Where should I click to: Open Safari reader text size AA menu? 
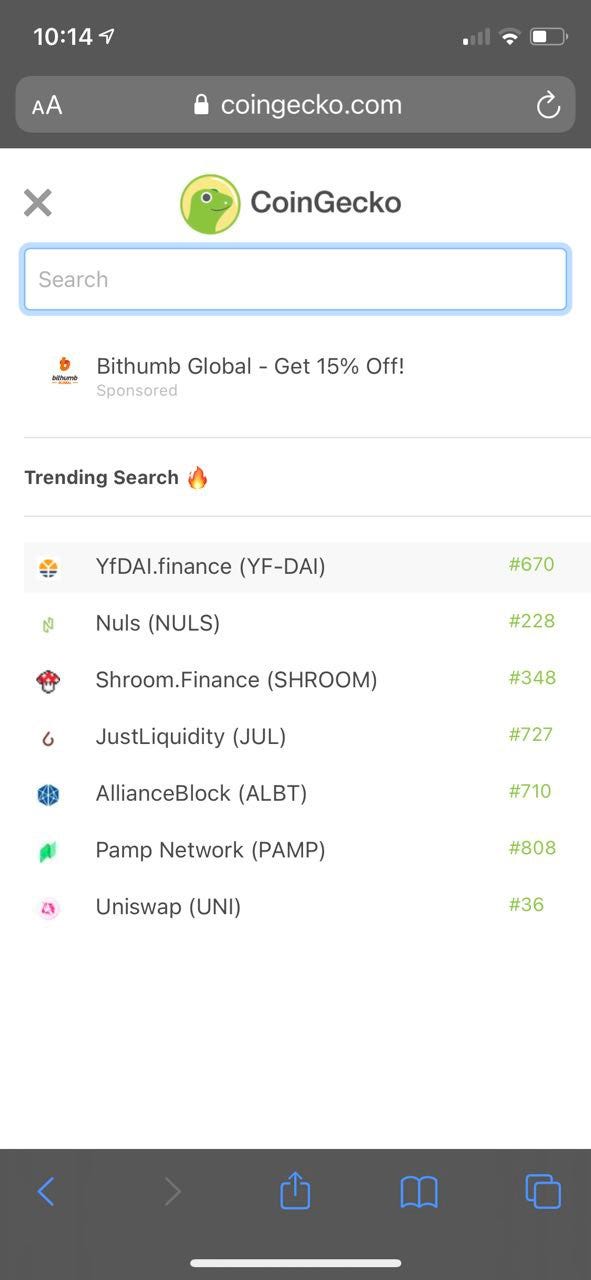pos(47,105)
